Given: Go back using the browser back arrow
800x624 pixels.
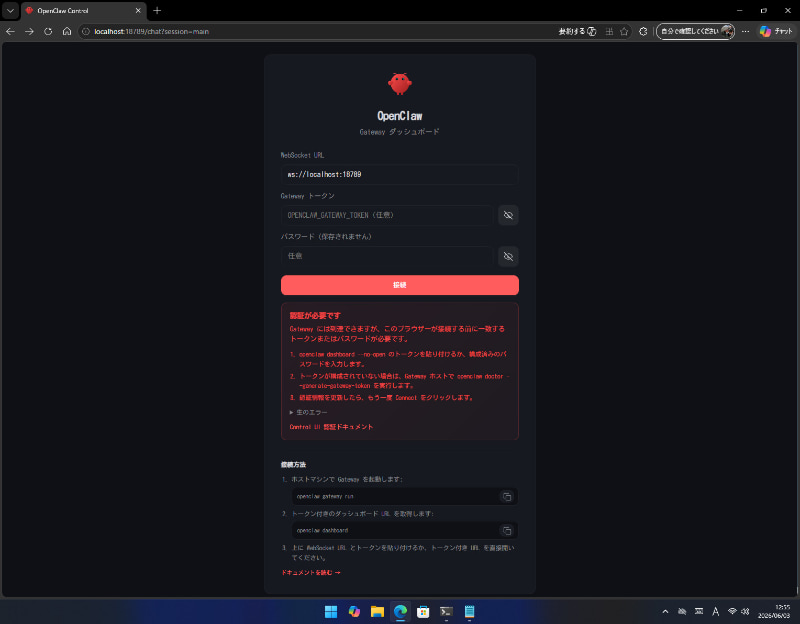Looking at the screenshot, I should click(x=10, y=32).
